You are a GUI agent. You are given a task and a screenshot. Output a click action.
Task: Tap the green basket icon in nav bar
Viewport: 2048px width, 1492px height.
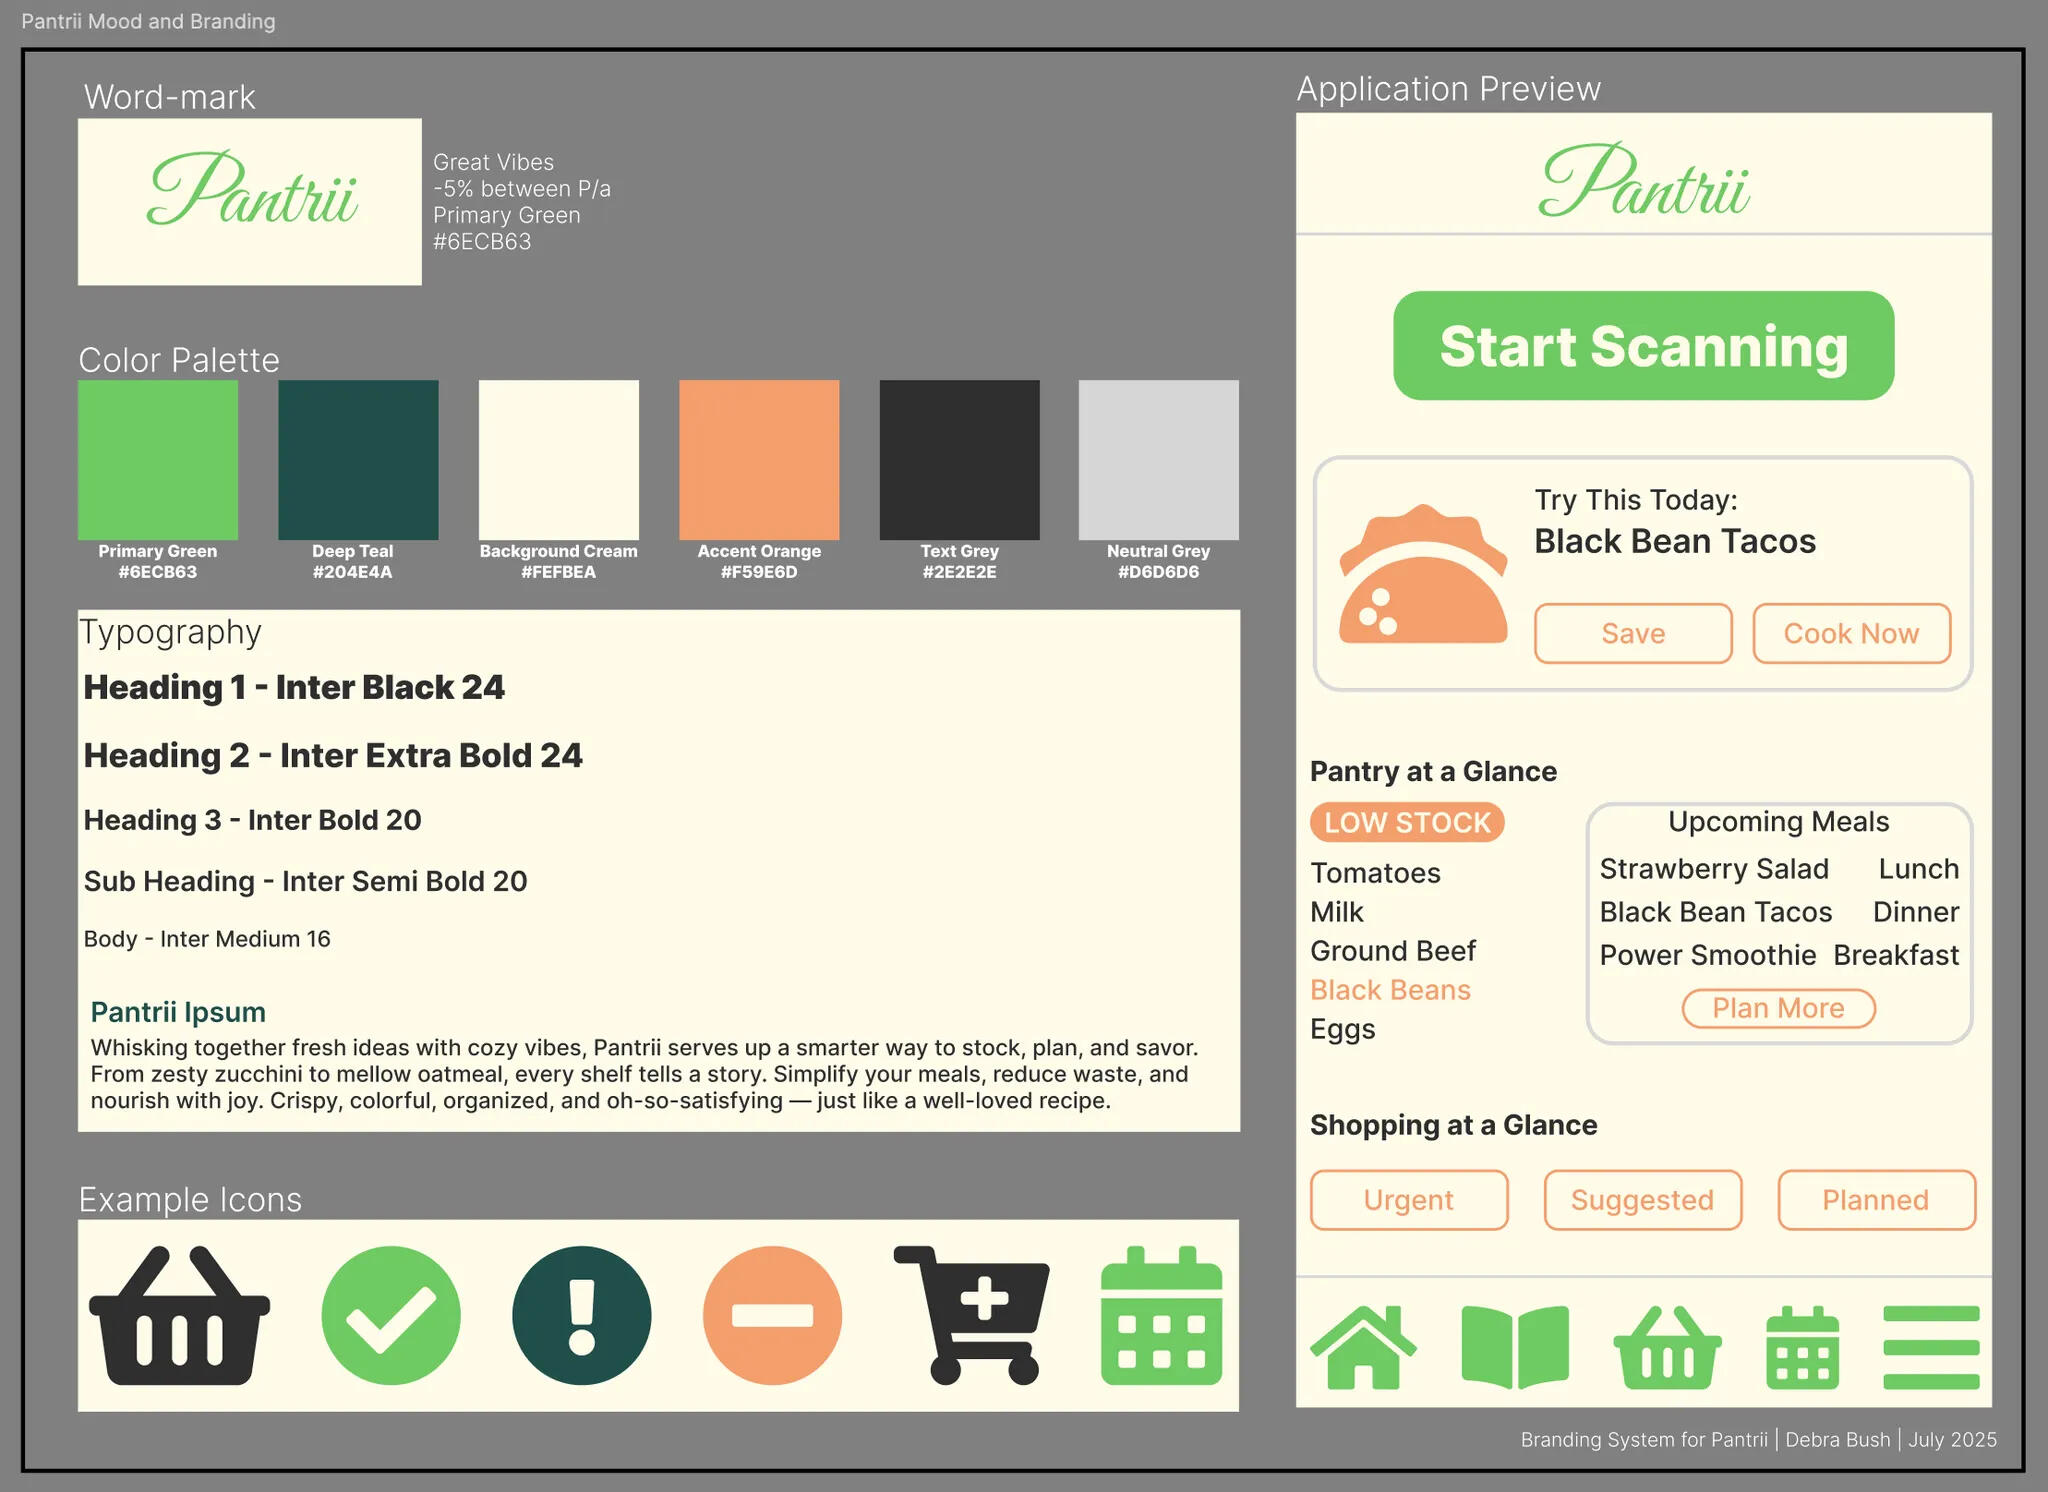coord(1667,1349)
